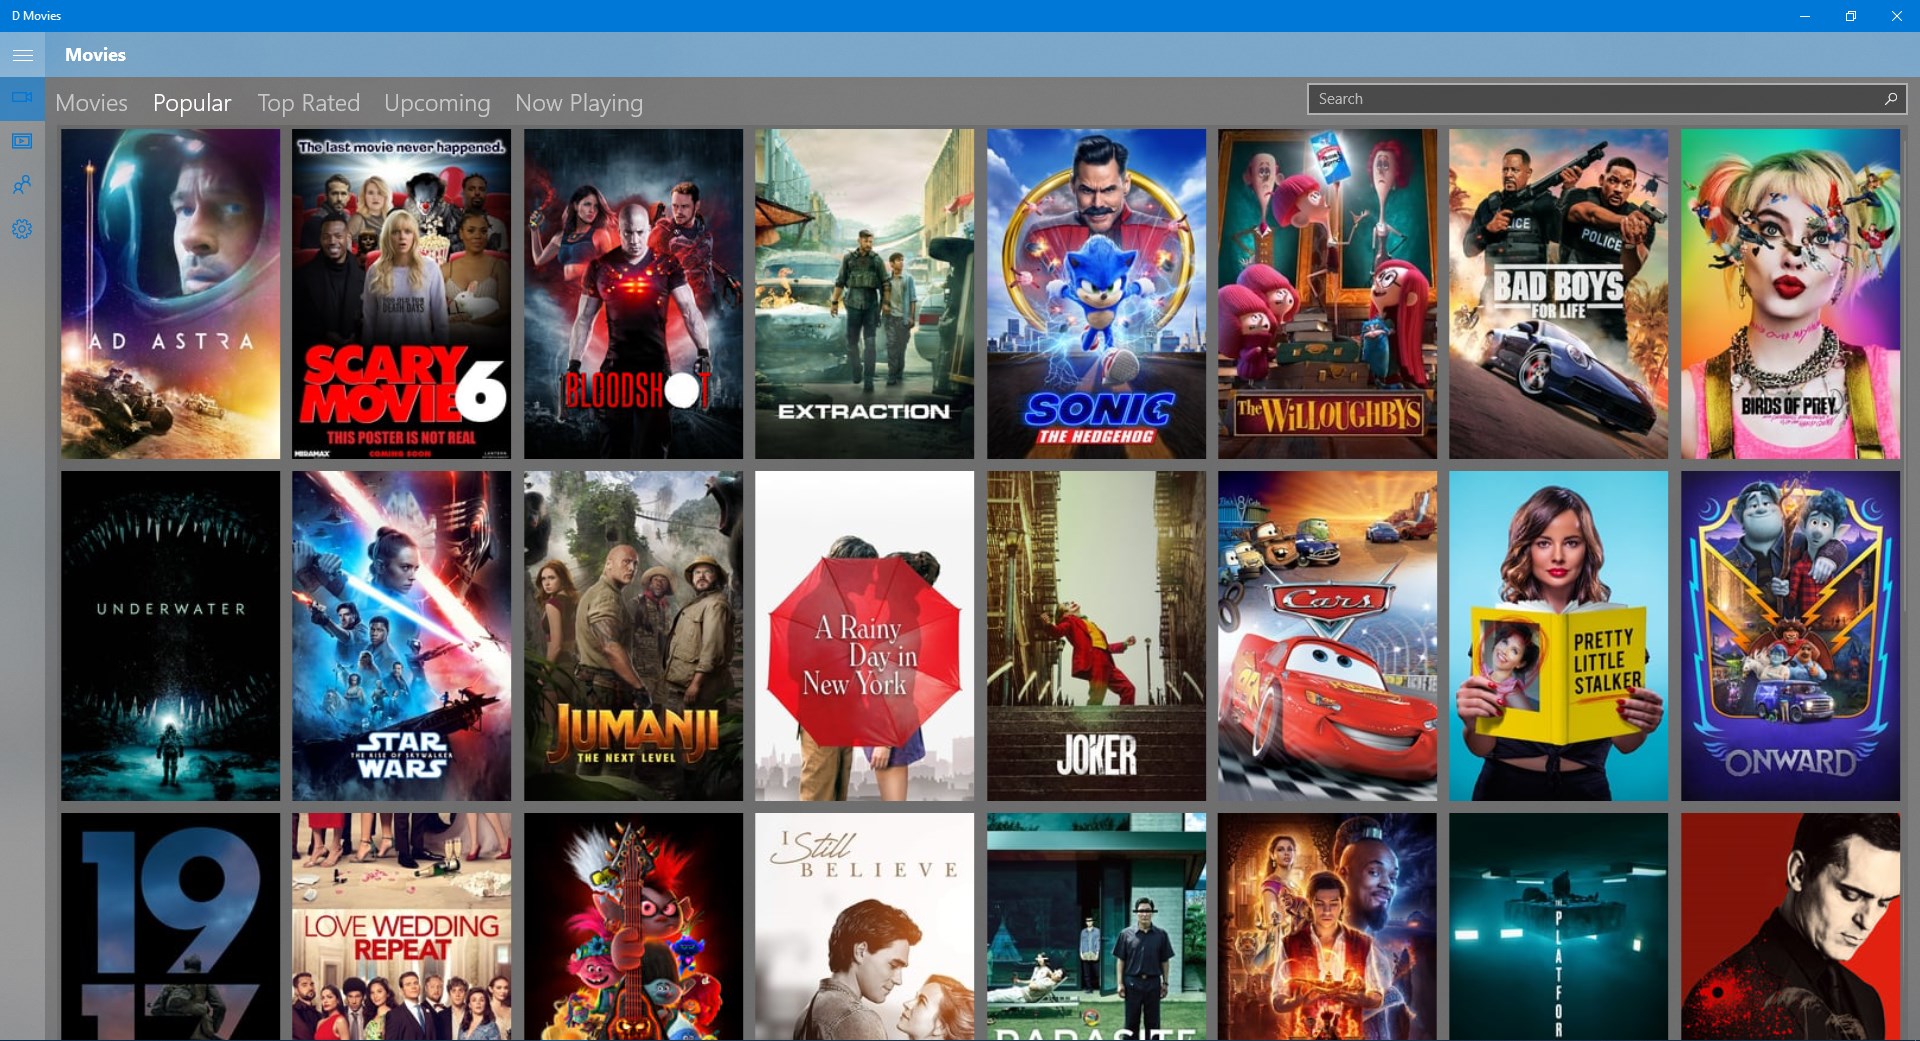Open the People section via sidebar icon
1920x1041 pixels.
[x=22, y=184]
